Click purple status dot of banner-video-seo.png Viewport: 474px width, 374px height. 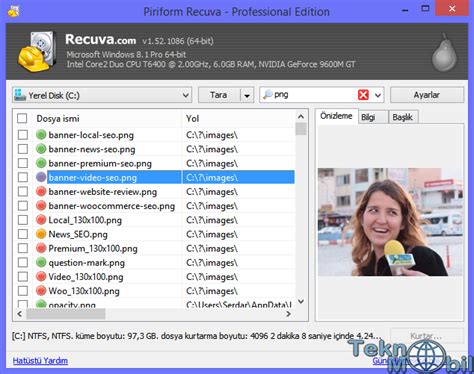click(41, 177)
